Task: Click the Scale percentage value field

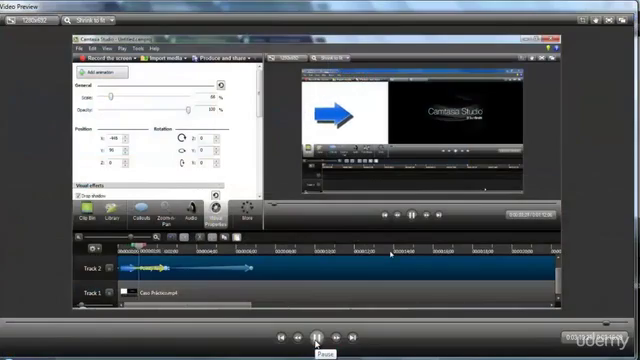Action: [x=207, y=97]
